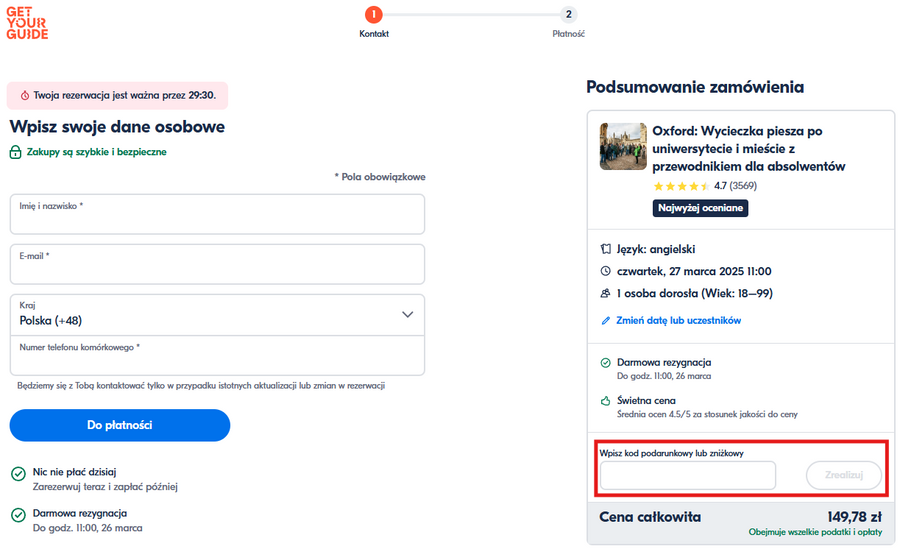Go to step 2 Płatność

[x=568, y=15]
